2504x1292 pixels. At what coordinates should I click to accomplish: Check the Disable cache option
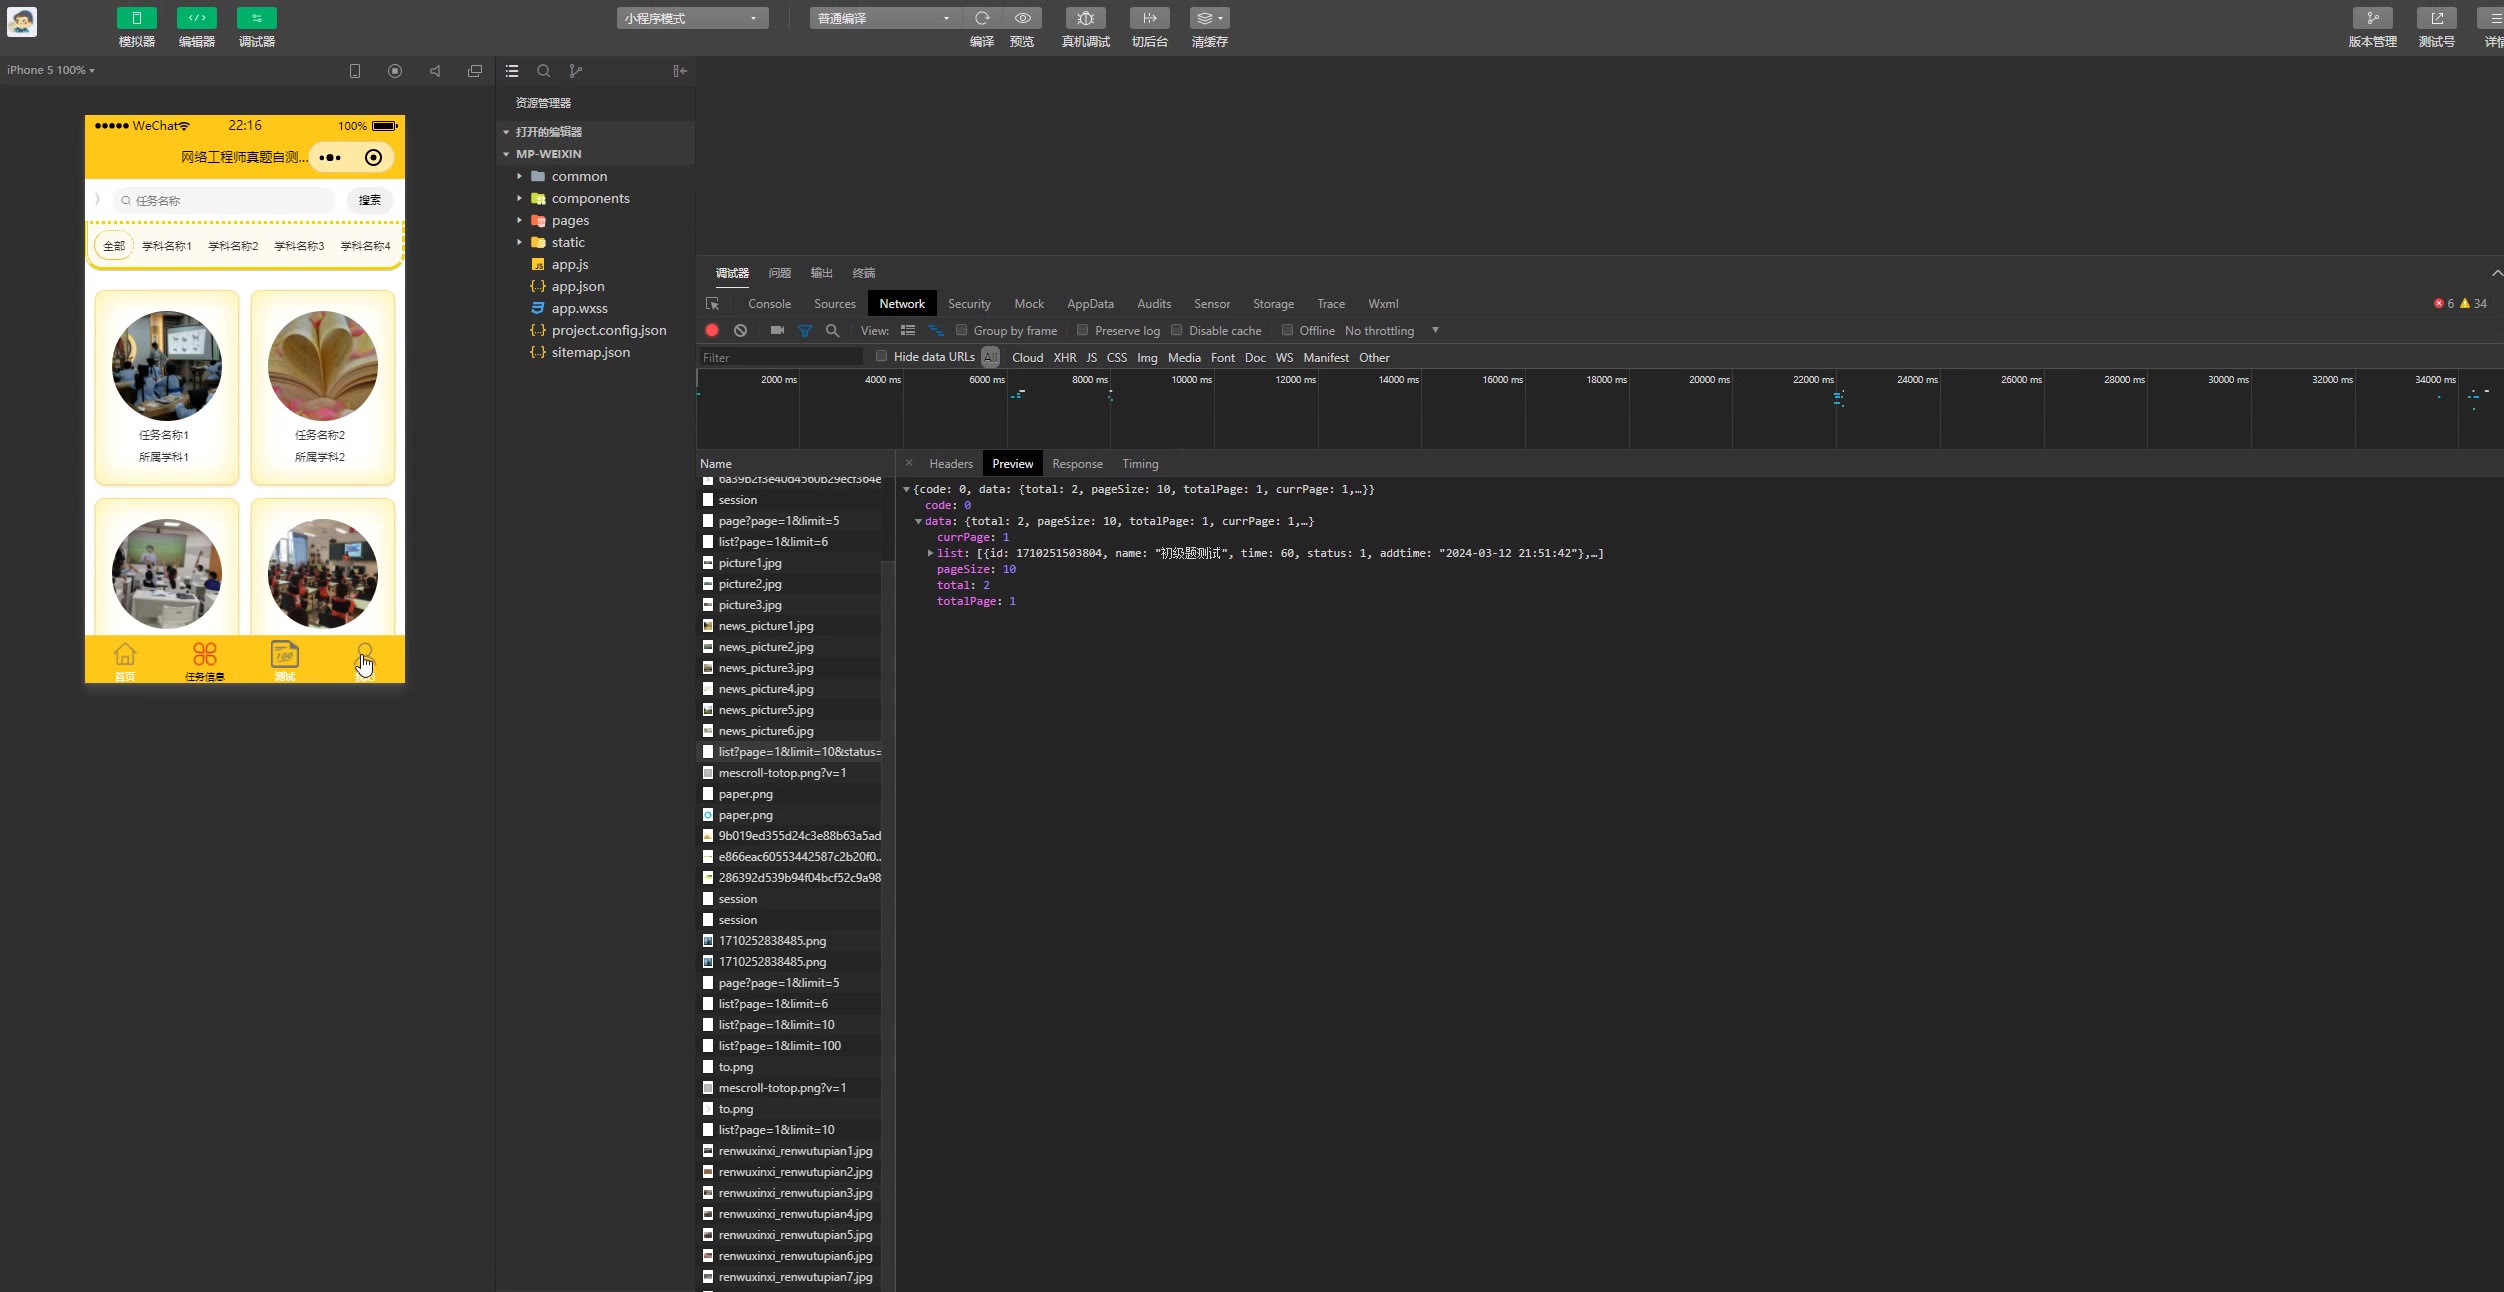[x=1176, y=330]
